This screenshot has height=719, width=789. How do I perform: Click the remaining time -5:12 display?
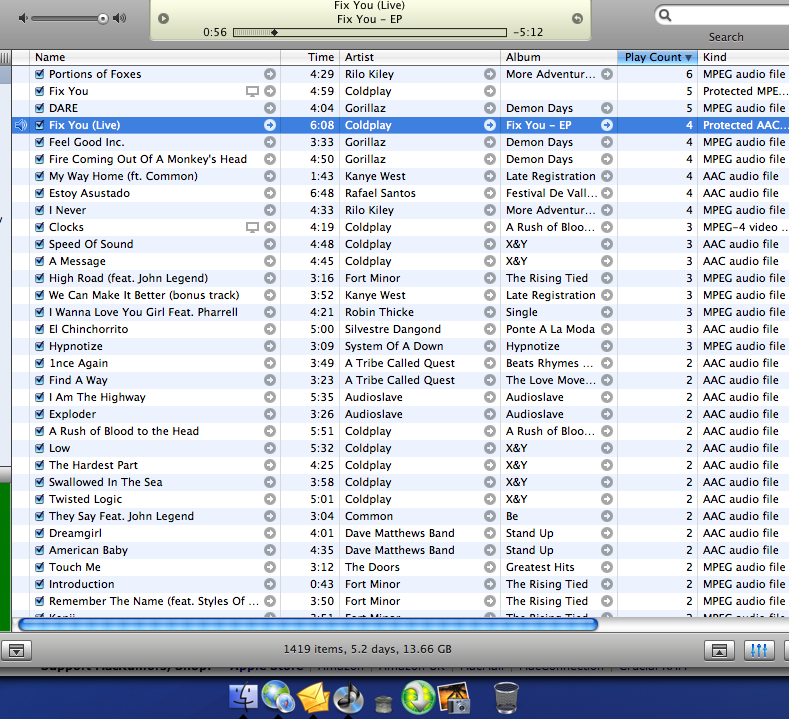[528, 33]
